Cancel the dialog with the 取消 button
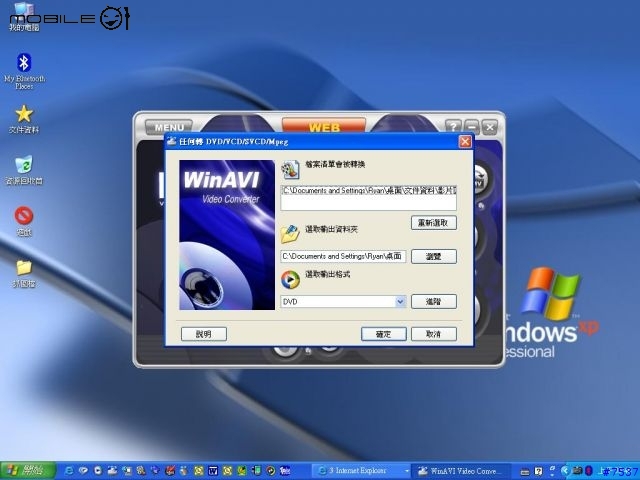Viewport: 640px width, 480px height. click(x=433, y=334)
